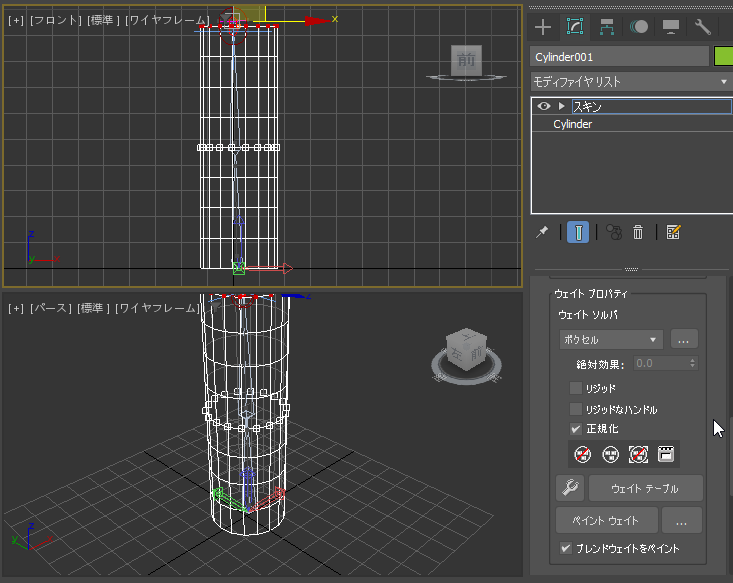Select the Cylinder base object in stack

(x=572, y=124)
